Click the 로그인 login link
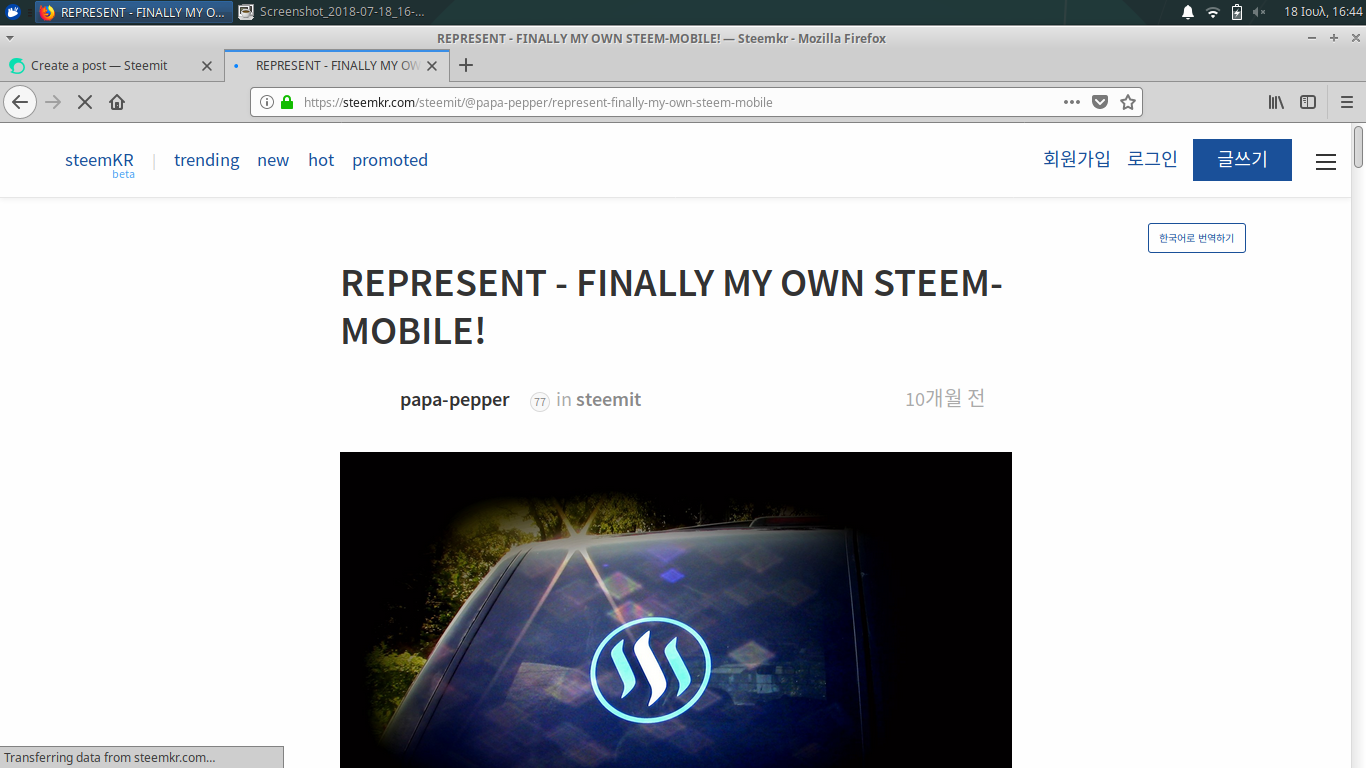Image resolution: width=1366 pixels, height=768 pixels. click(x=1152, y=159)
